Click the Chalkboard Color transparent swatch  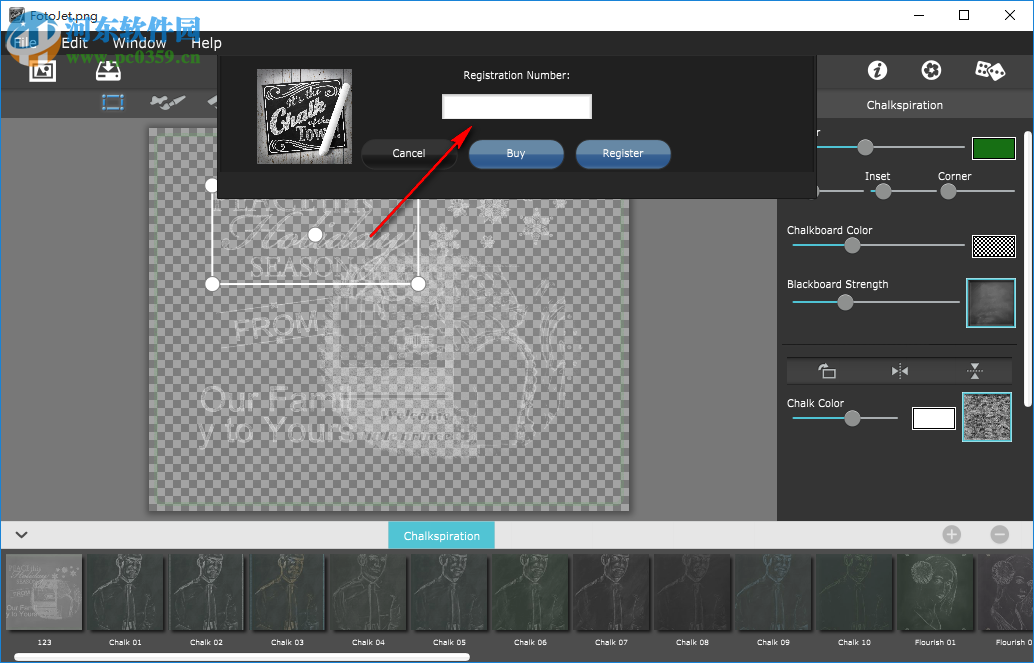point(994,246)
